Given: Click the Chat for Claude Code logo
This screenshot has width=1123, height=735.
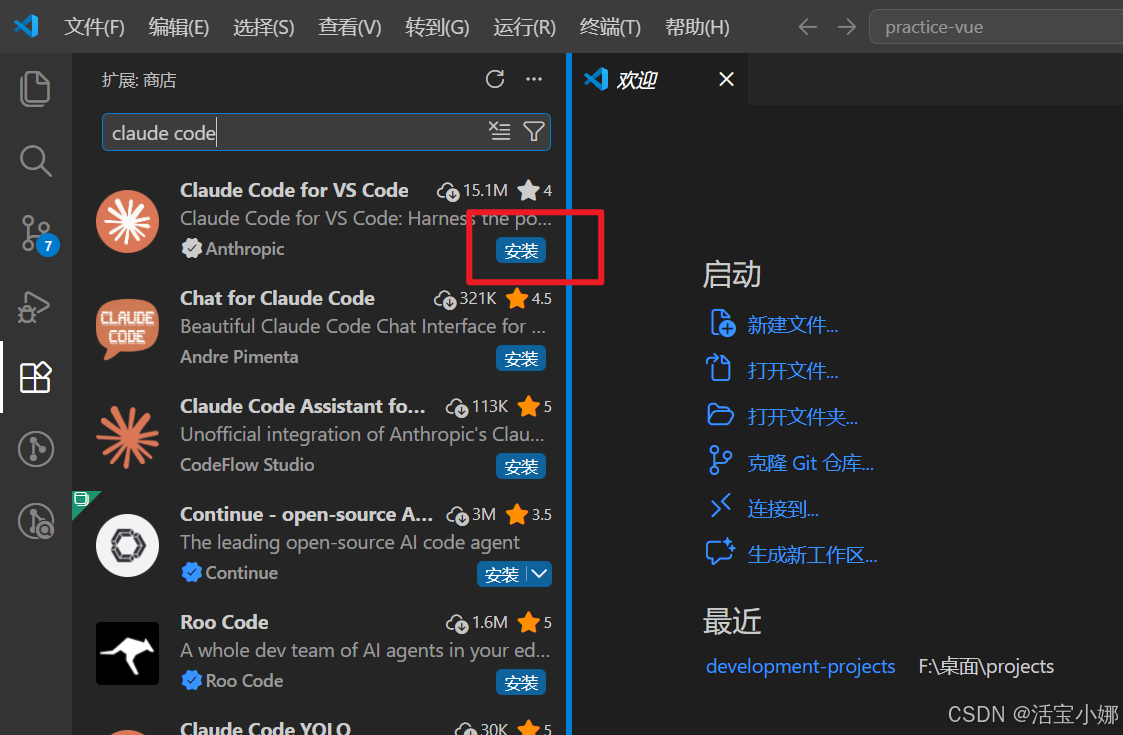Looking at the screenshot, I should [x=127, y=329].
